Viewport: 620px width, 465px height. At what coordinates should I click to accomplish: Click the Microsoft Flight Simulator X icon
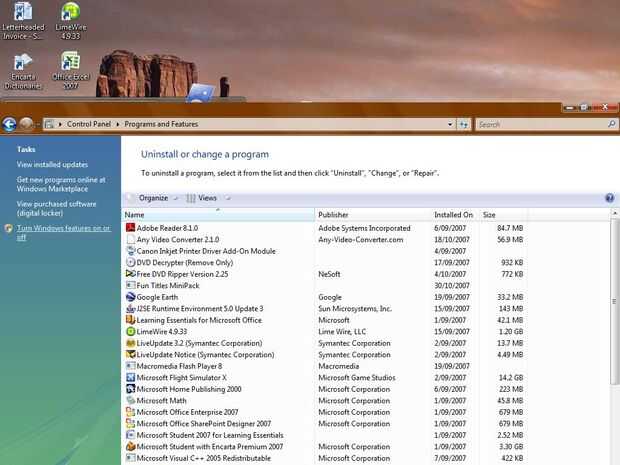130,377
